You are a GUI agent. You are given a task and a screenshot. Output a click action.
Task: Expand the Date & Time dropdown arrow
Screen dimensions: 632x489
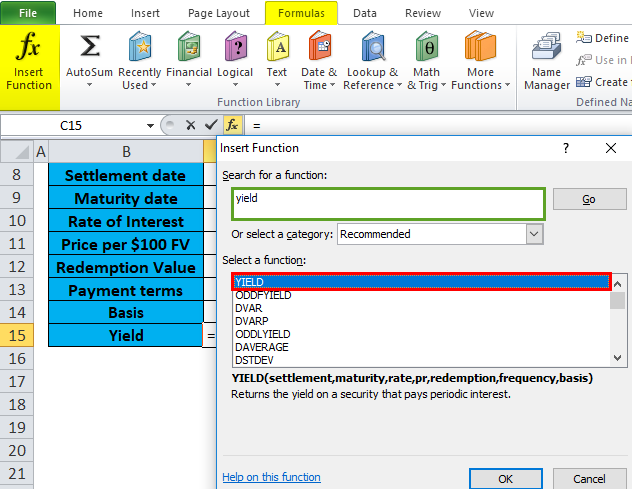pyautogui.click(x=333, y=85)
